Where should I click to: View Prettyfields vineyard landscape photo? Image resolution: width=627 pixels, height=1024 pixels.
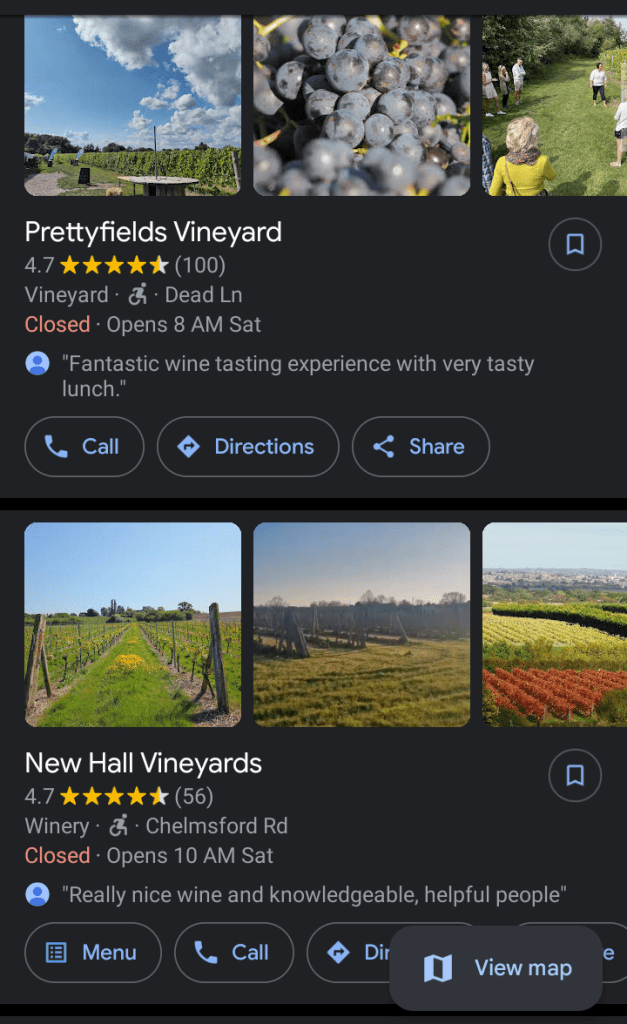[132, 105]
